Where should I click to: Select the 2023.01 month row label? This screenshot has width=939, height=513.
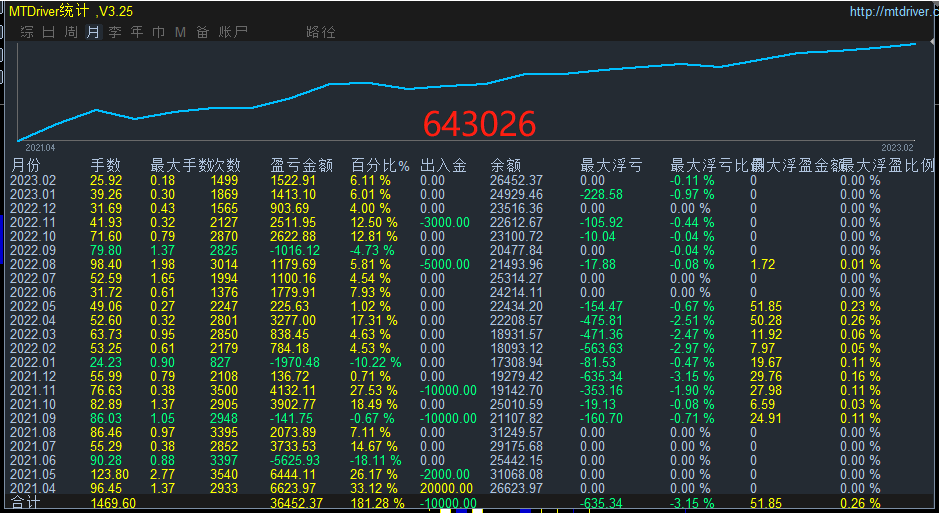coord(34,195)
